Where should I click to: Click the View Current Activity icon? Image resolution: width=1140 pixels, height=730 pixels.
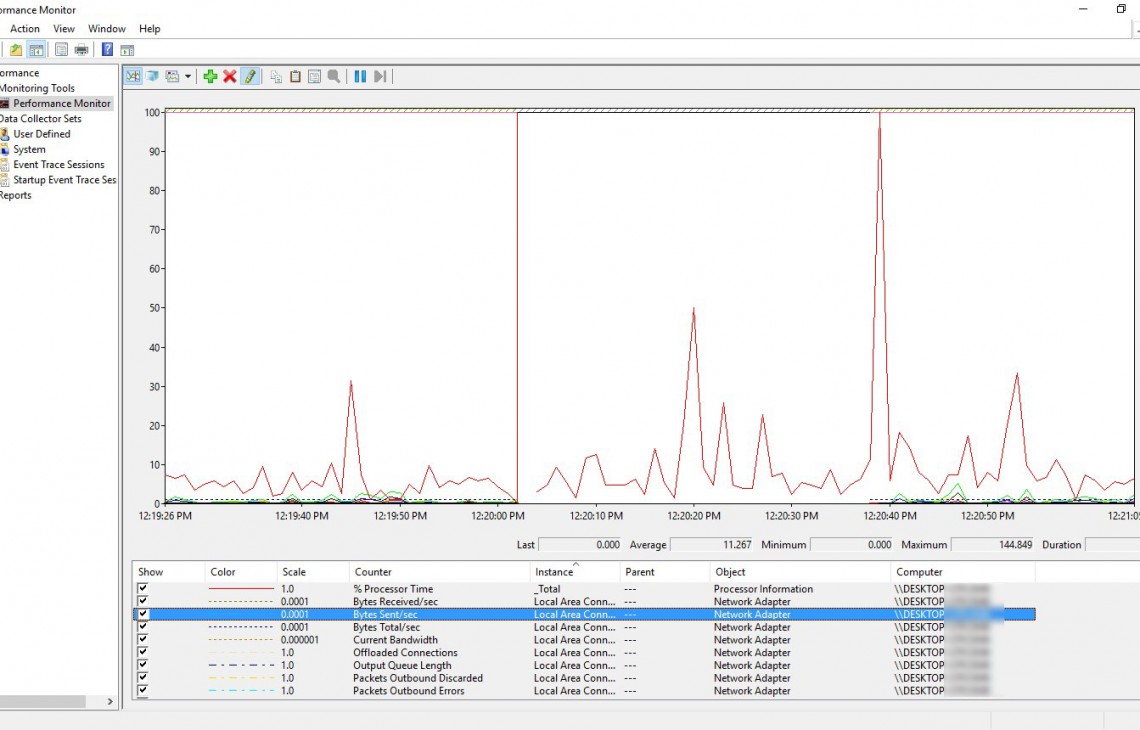(x=133, y=76)
